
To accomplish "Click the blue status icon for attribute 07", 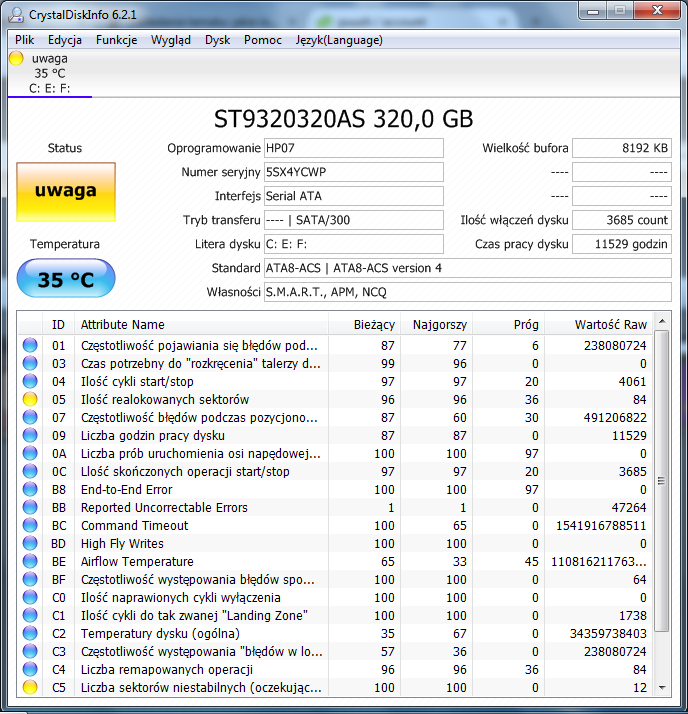I will (x=30, y=417).
